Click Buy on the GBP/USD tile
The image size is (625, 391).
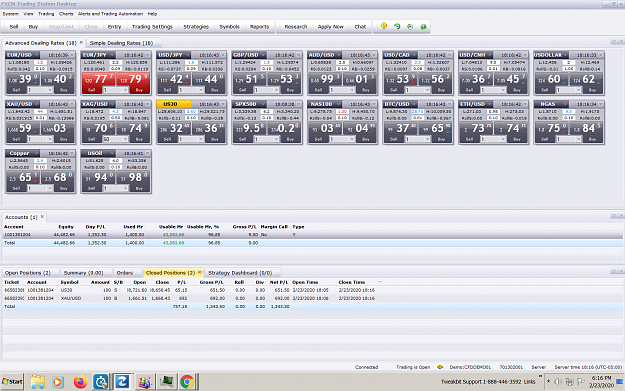pyautogui.click(x=290, y=90)
